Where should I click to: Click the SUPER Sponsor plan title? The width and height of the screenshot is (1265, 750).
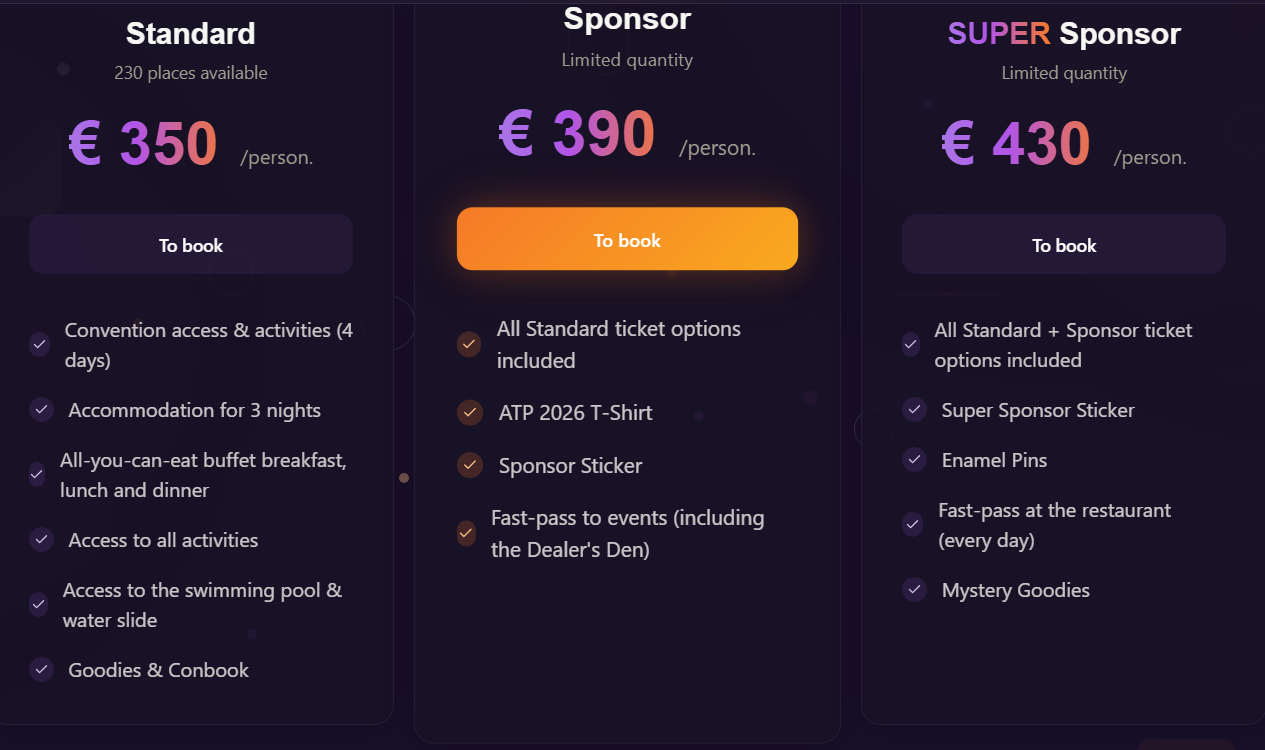click(x=1064, y=34)
